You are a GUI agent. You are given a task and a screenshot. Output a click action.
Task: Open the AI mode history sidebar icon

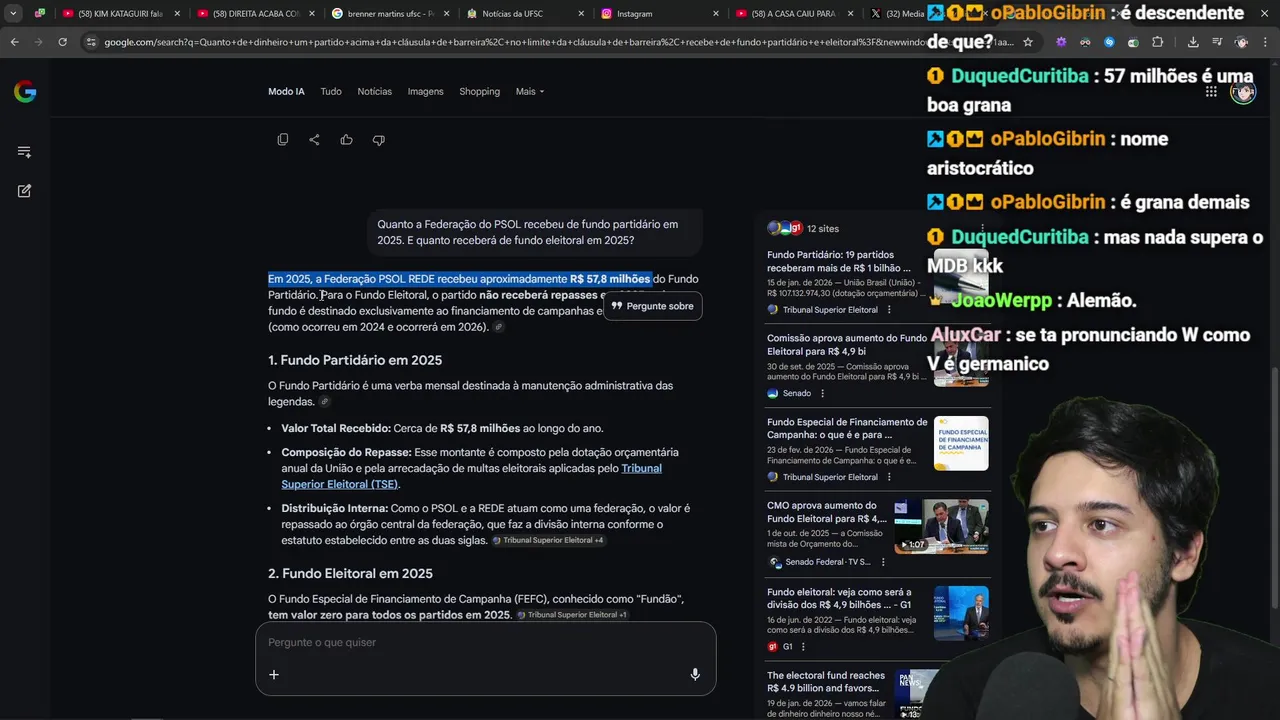point(24,152)
